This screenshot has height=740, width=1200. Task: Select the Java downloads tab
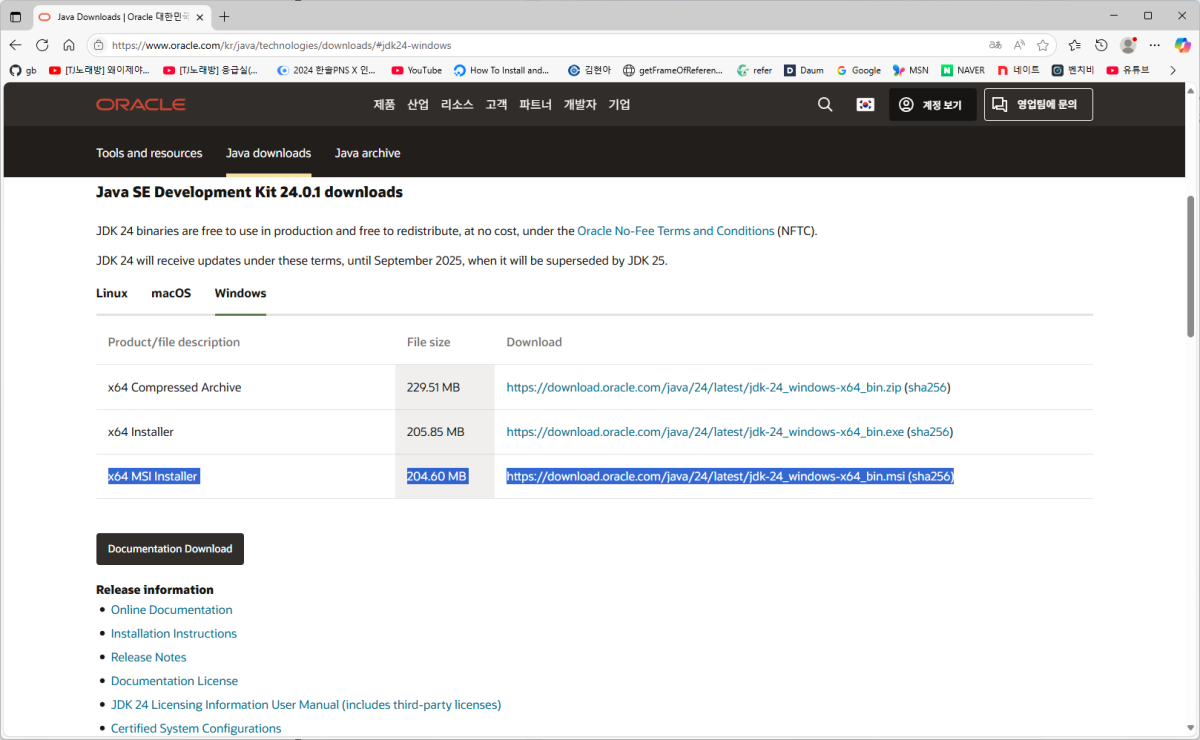[268, 153]
